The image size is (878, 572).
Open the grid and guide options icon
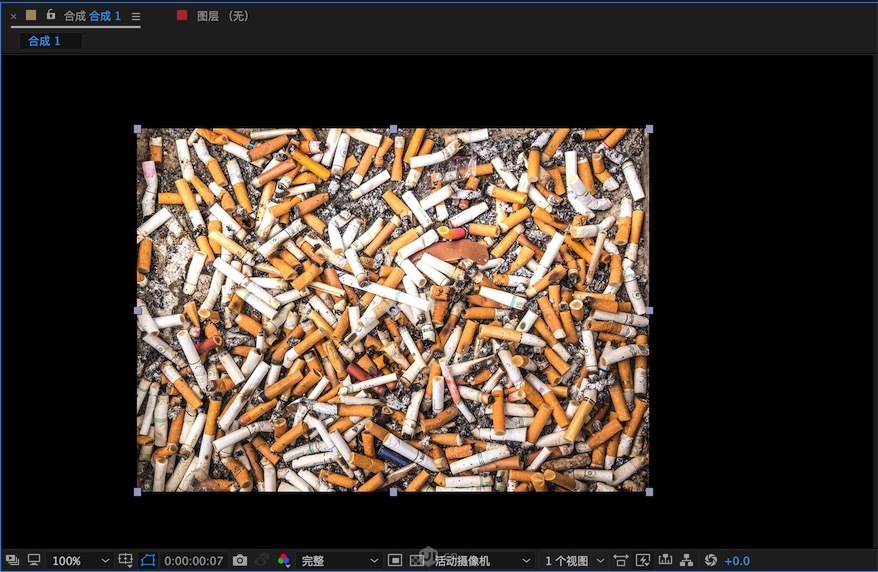(x=126, y=561)
